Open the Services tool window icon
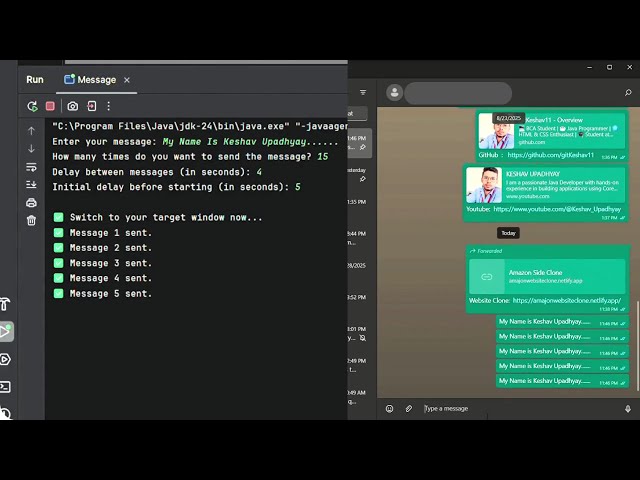Image resolution: width=640 pixels, height=480 pixels. (x=5, y=360)
